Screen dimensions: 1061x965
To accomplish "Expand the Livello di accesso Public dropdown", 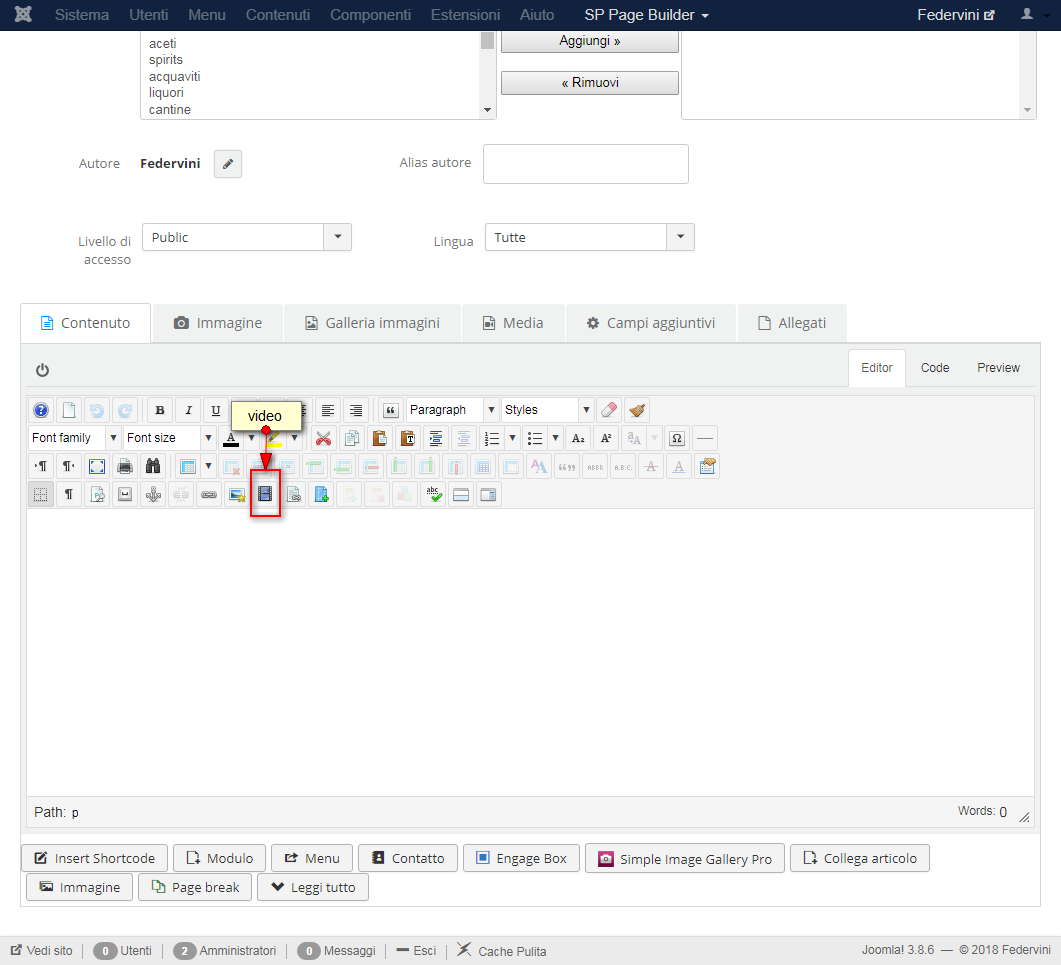I will 247,238.
